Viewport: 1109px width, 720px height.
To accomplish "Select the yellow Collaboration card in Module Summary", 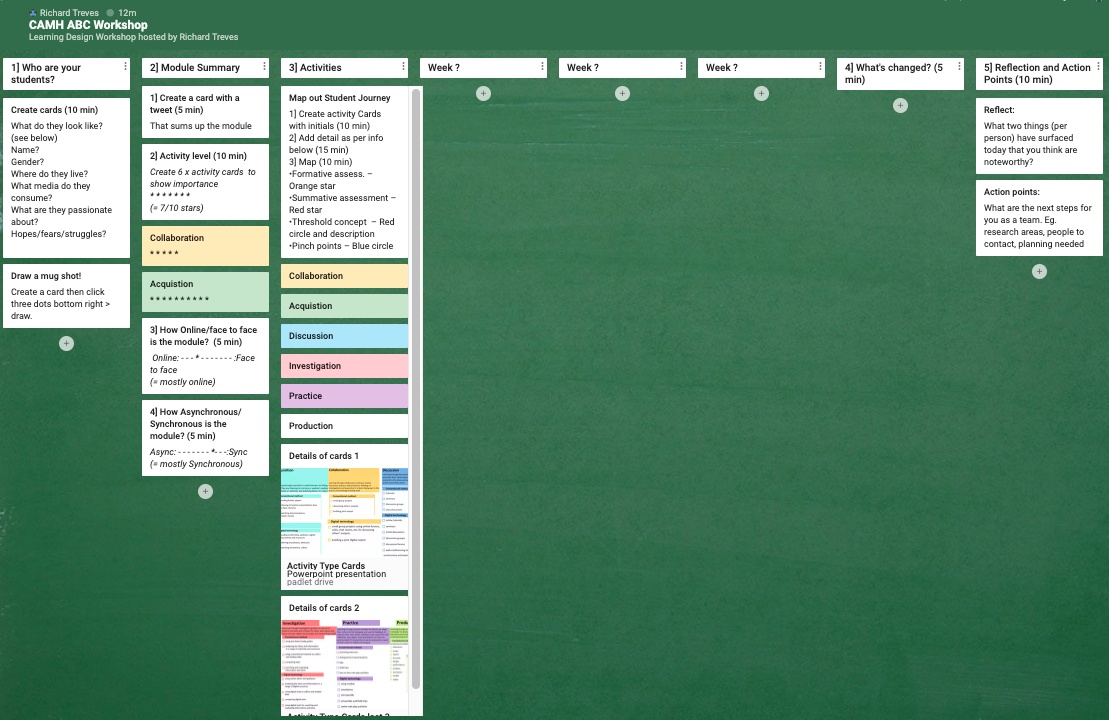I will (x=205, y=246).
